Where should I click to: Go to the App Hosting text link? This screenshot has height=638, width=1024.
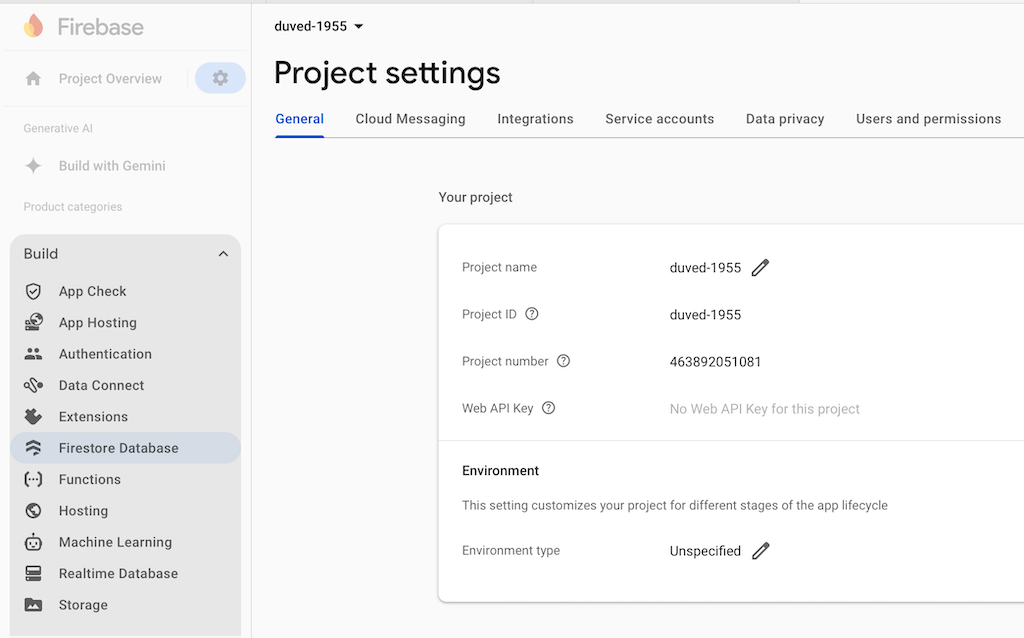pos(97,323)
